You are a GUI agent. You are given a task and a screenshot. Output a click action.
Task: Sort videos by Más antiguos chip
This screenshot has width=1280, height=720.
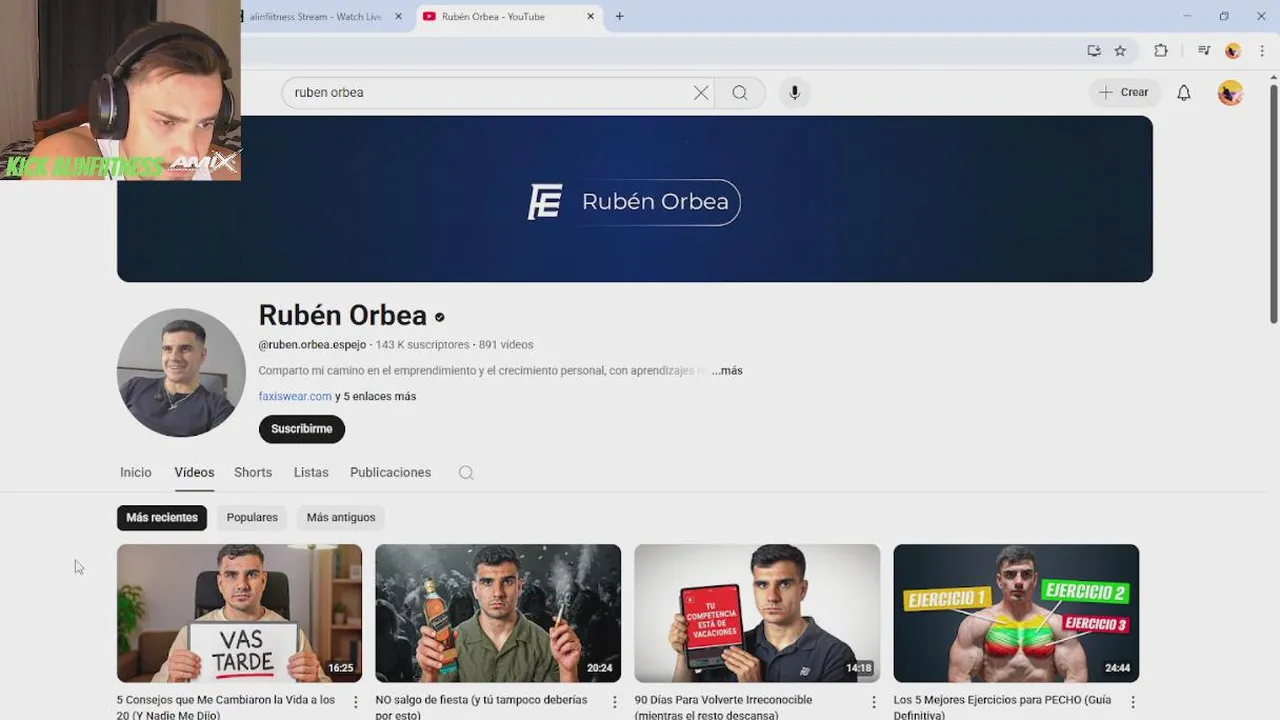[341, 517]
